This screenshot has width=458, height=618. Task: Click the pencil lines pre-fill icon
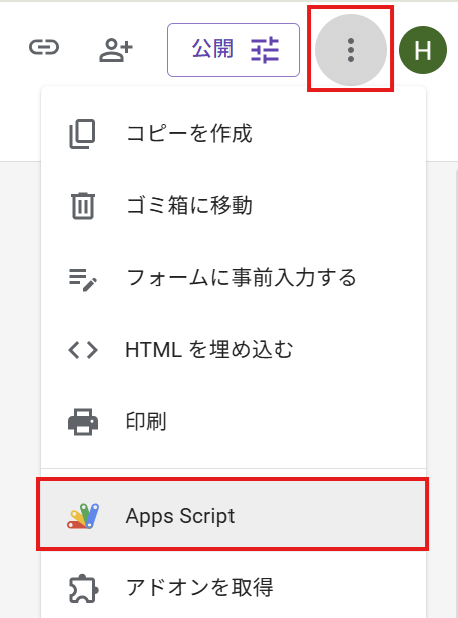[83, 279]
